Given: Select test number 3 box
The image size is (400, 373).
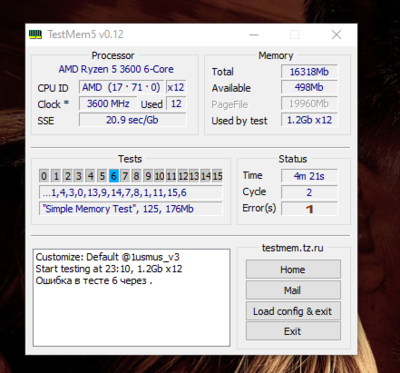Looking at the screenshot, I should (x=79, y=176).
